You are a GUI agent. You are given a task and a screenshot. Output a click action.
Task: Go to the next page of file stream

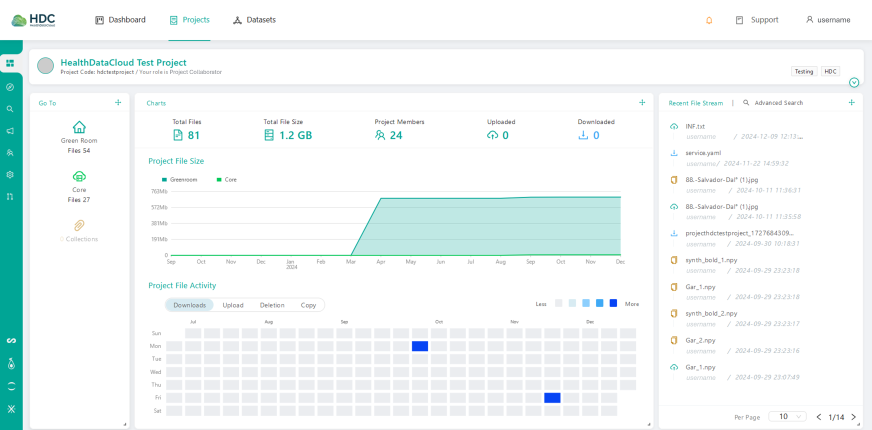click(x=854, y=417)
